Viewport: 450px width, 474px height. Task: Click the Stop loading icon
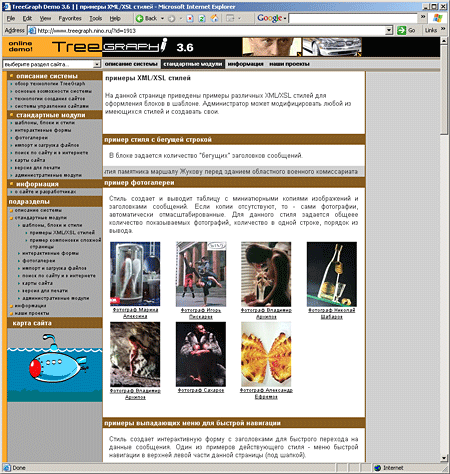[x=190, y=19]
